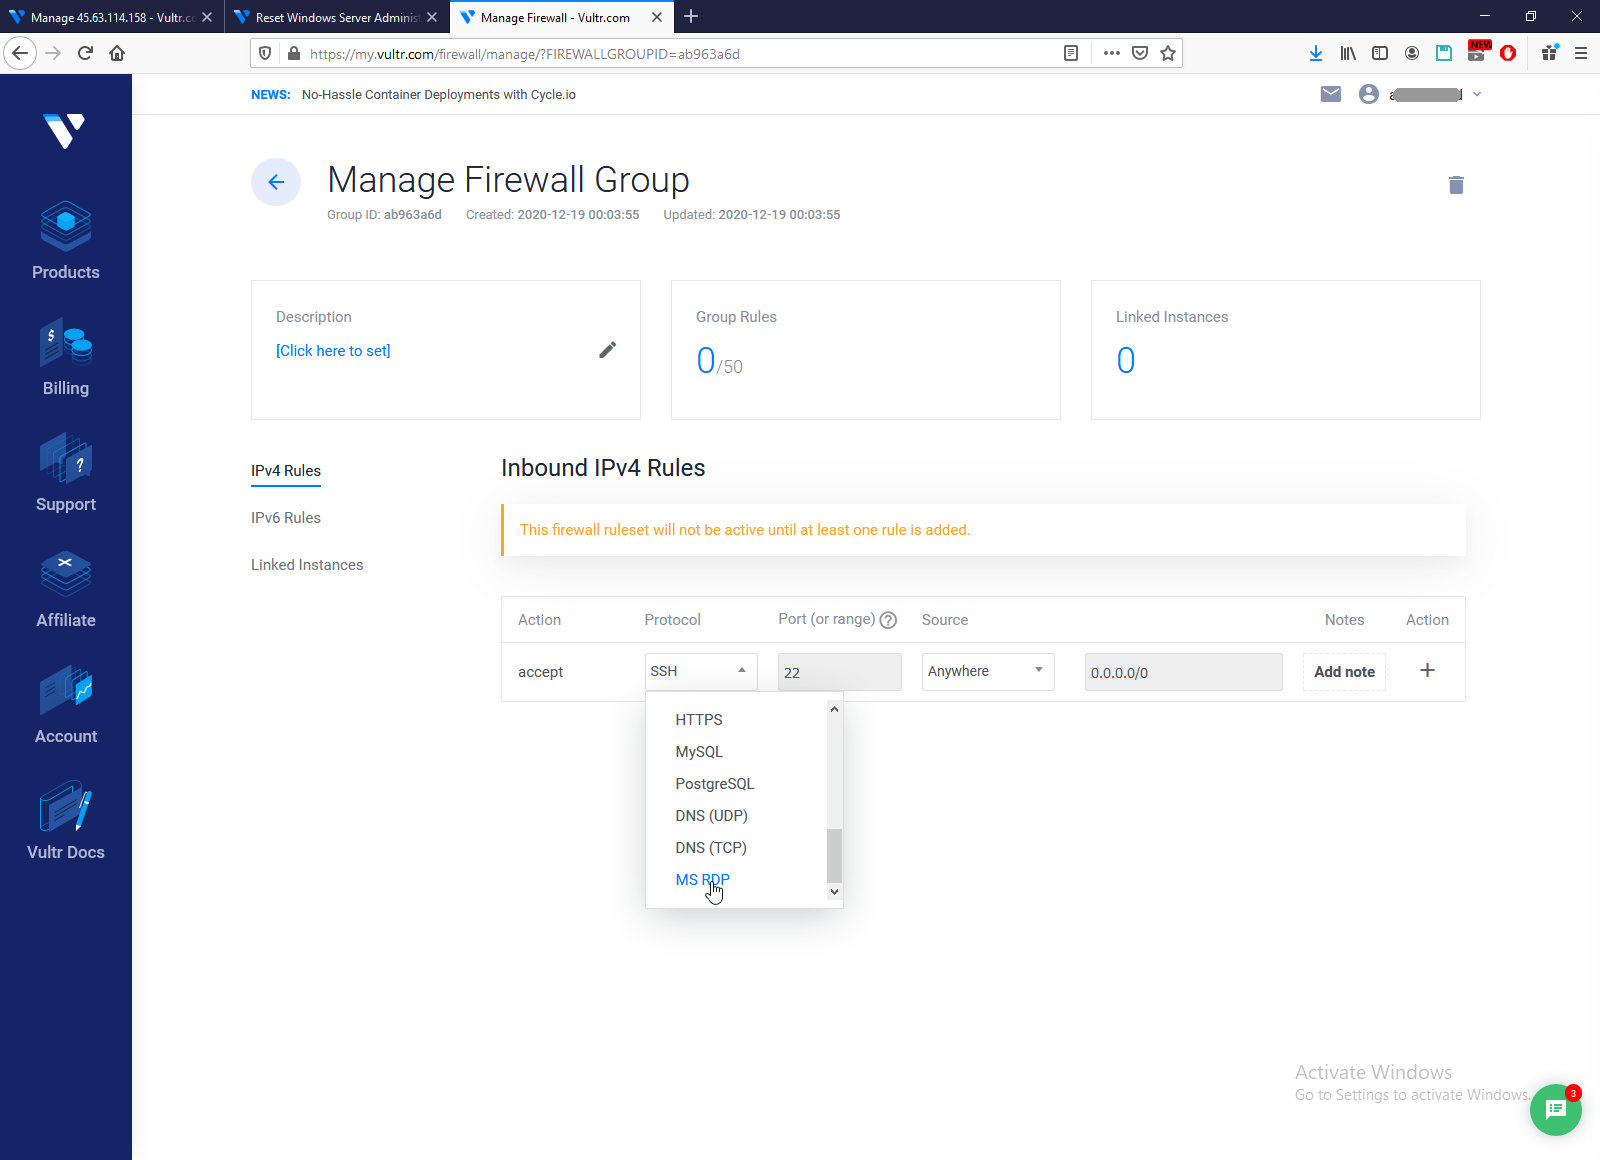This screenshot has width=1600, height=1160.
Task: Edit description with the pencil icon
Action: point(607,350)
